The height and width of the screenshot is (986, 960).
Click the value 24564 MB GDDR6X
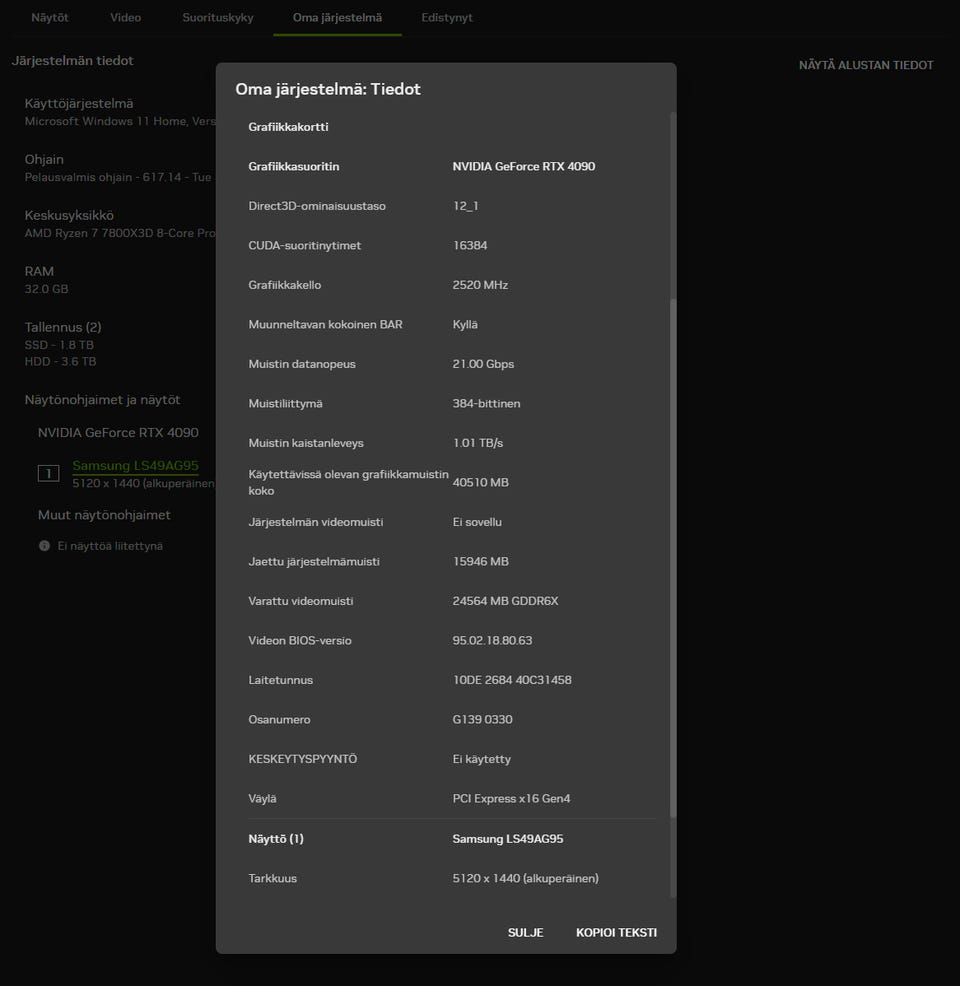(505, 601)
